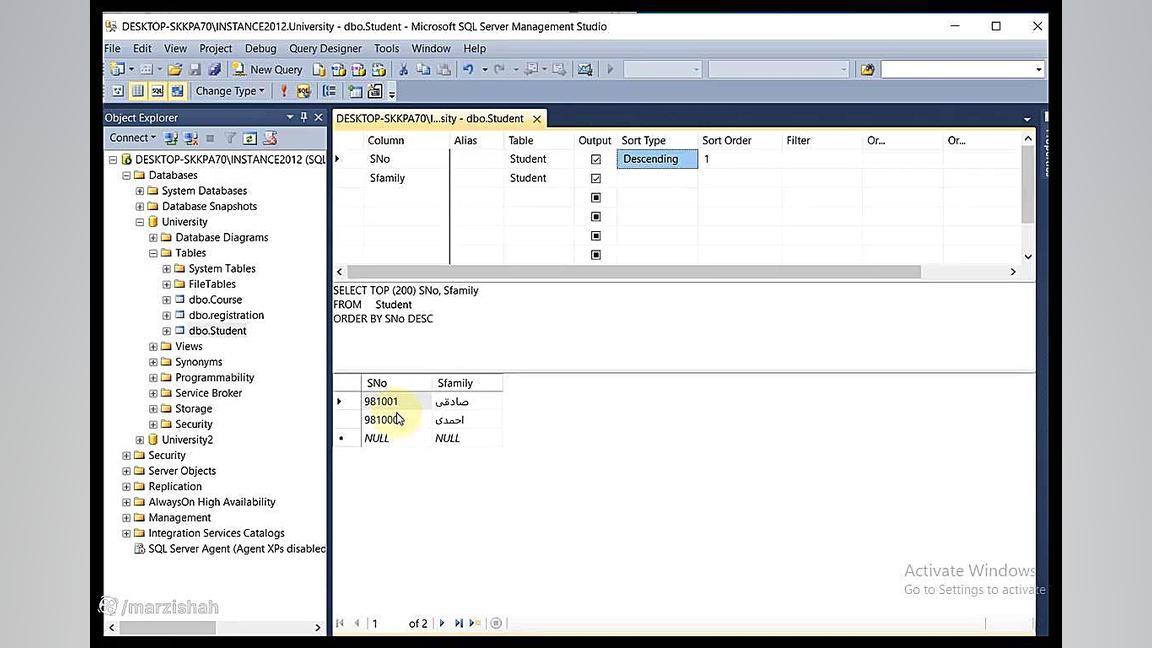Close the dbo.Student tab
This screenshot has height=648, width=1152.
click(x=537, y=119)
